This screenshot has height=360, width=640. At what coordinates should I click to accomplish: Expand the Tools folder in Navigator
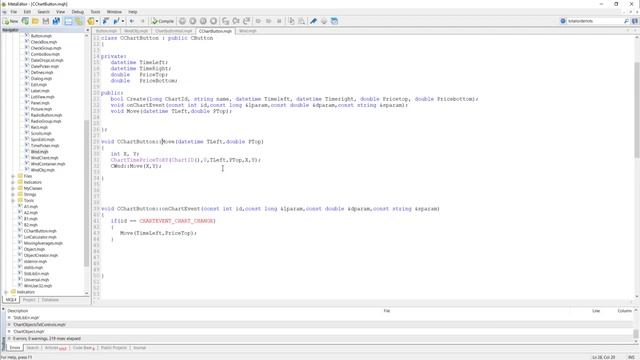point(13,201)
